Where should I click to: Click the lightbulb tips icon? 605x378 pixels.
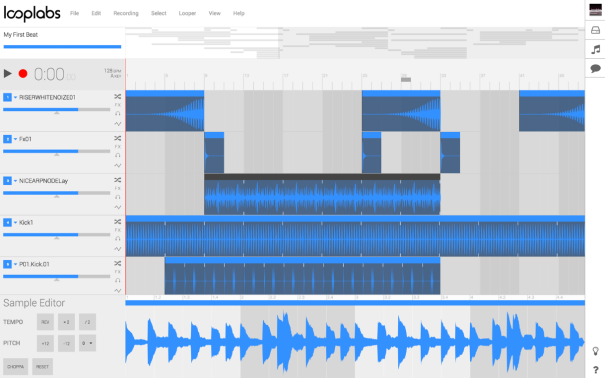tap(595, 351)
